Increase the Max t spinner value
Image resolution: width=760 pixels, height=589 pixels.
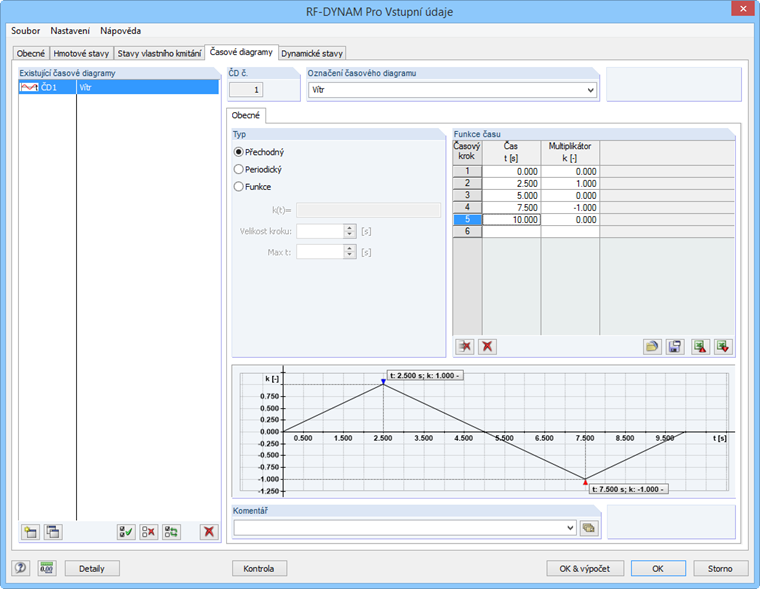(x=350, y=248)
